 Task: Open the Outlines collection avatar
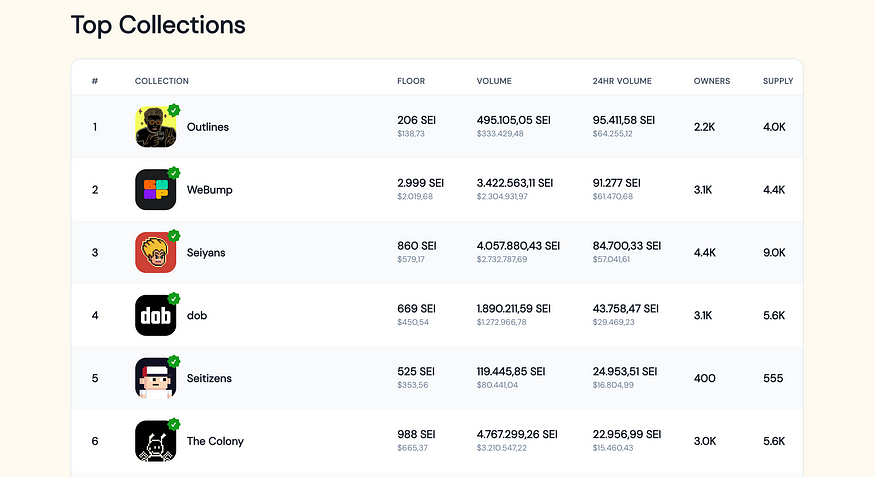156,127
